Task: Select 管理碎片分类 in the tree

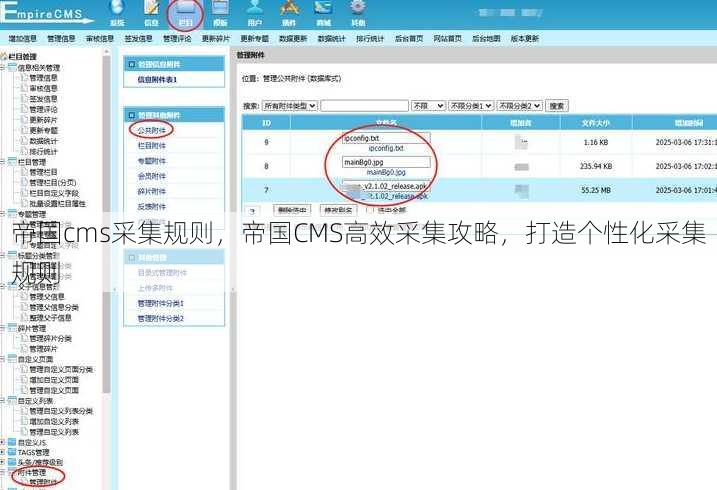Action: point(51,338)
